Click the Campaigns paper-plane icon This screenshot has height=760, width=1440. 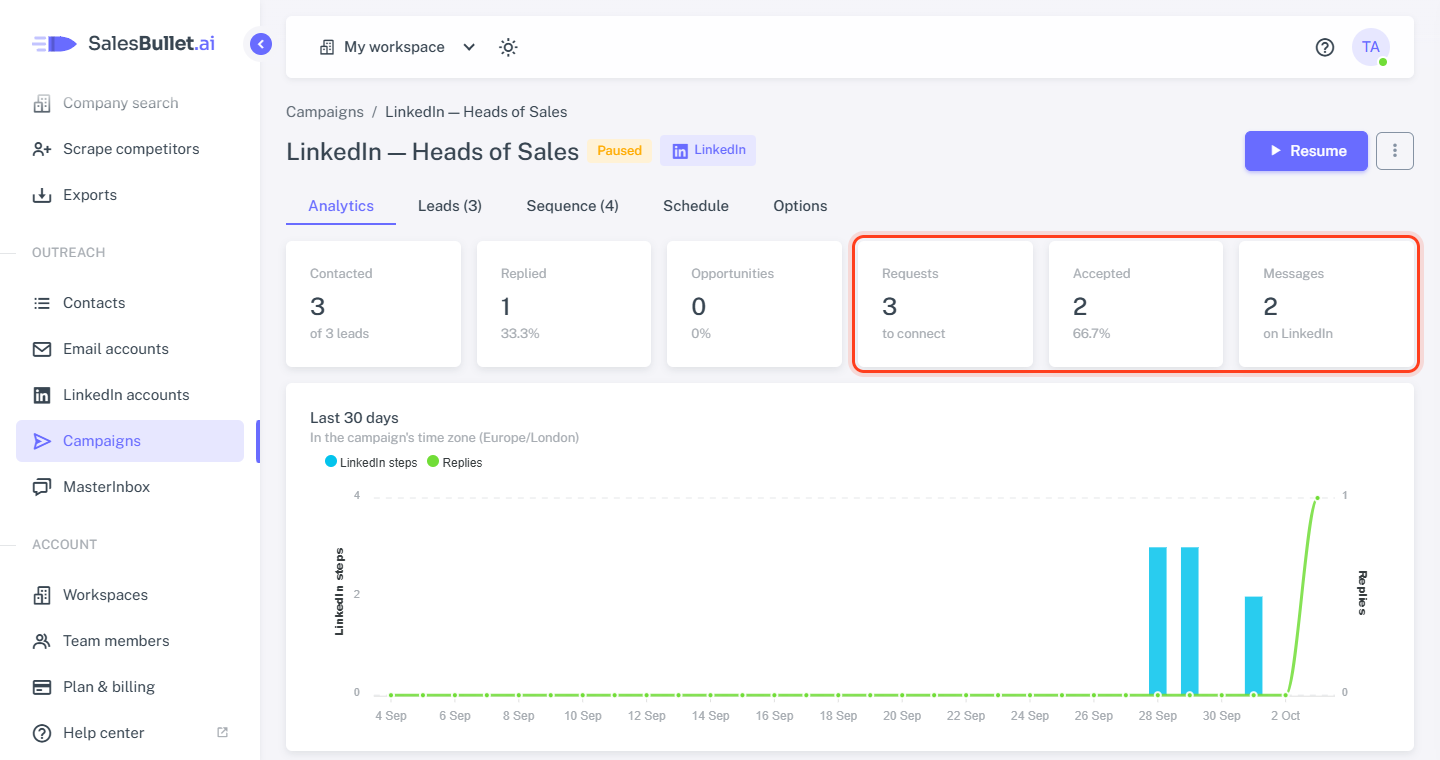pos(42,441)
